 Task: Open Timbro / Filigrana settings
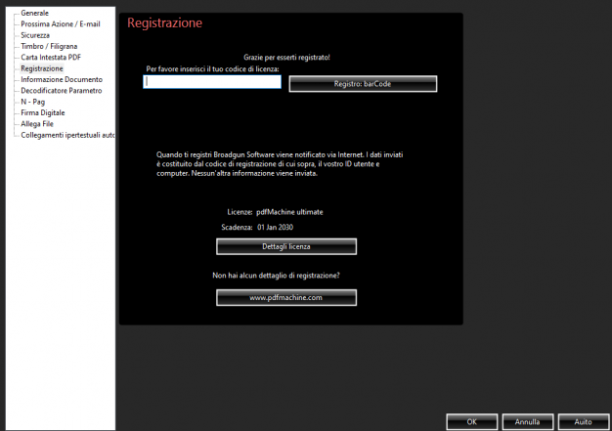point(49,46)
